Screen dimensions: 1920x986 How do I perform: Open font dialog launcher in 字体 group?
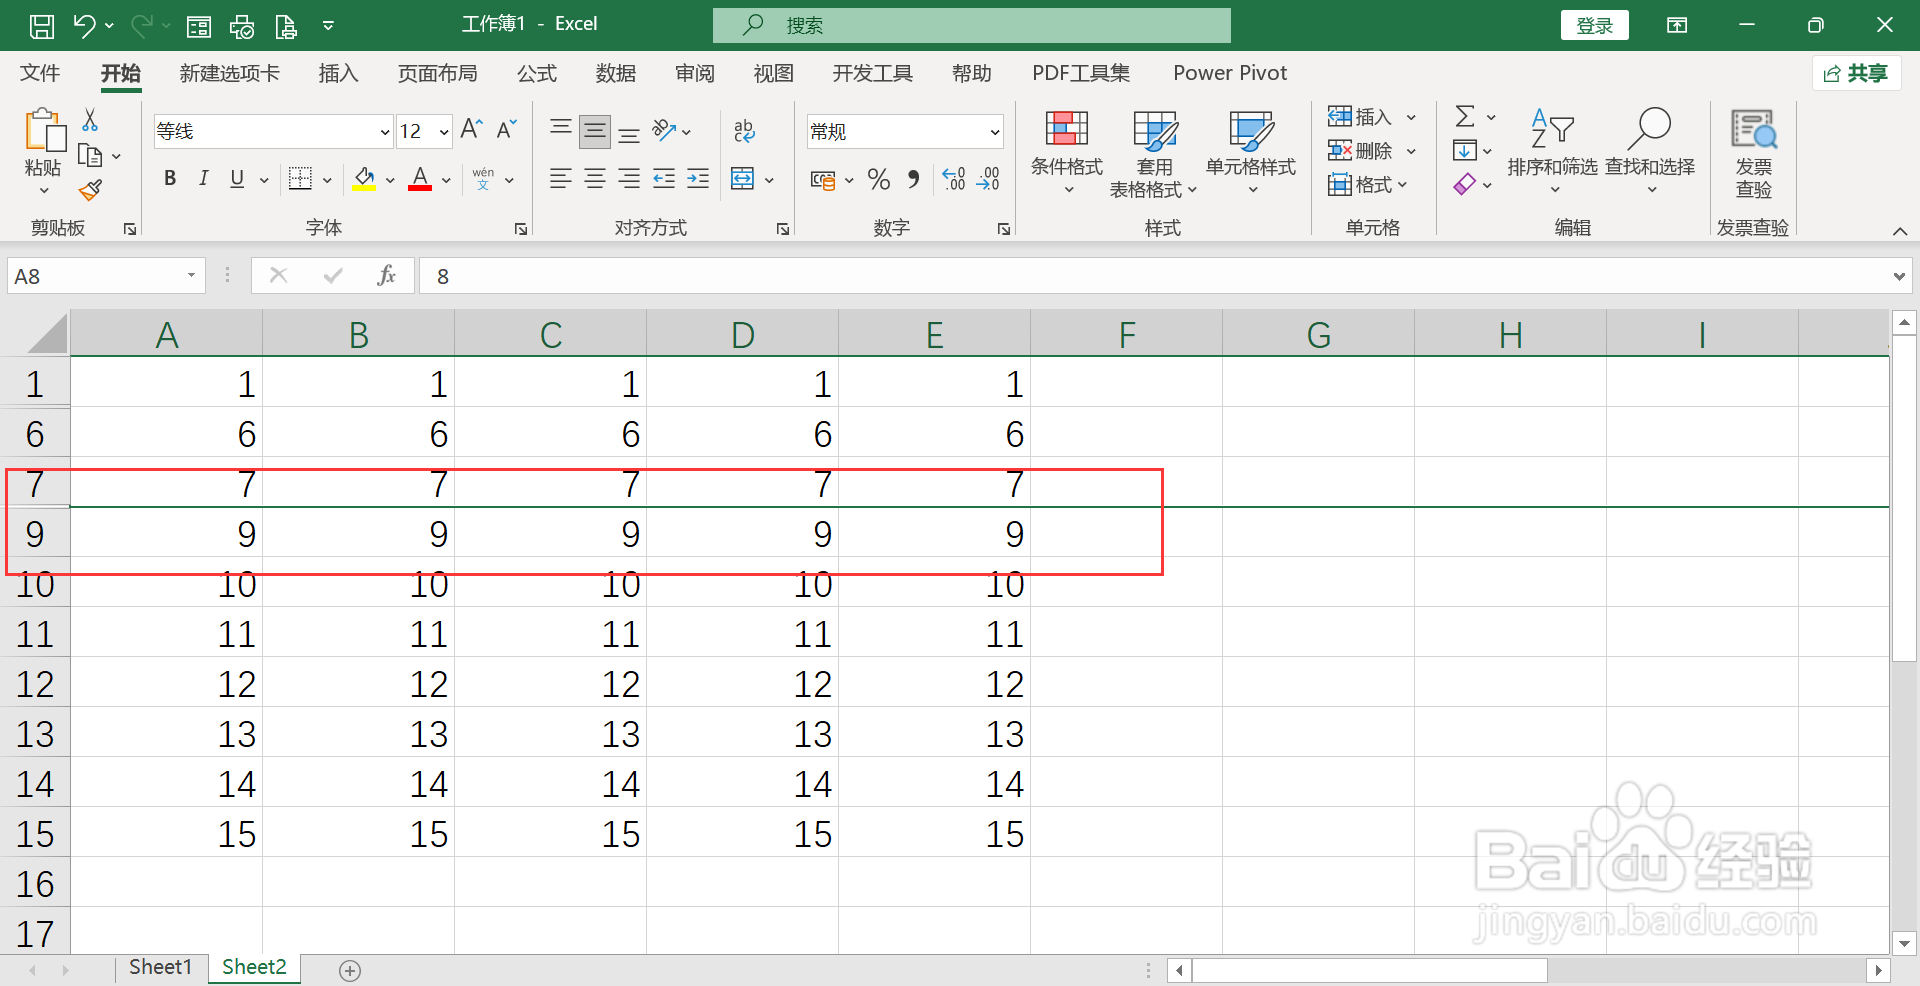tap(521, 229)
